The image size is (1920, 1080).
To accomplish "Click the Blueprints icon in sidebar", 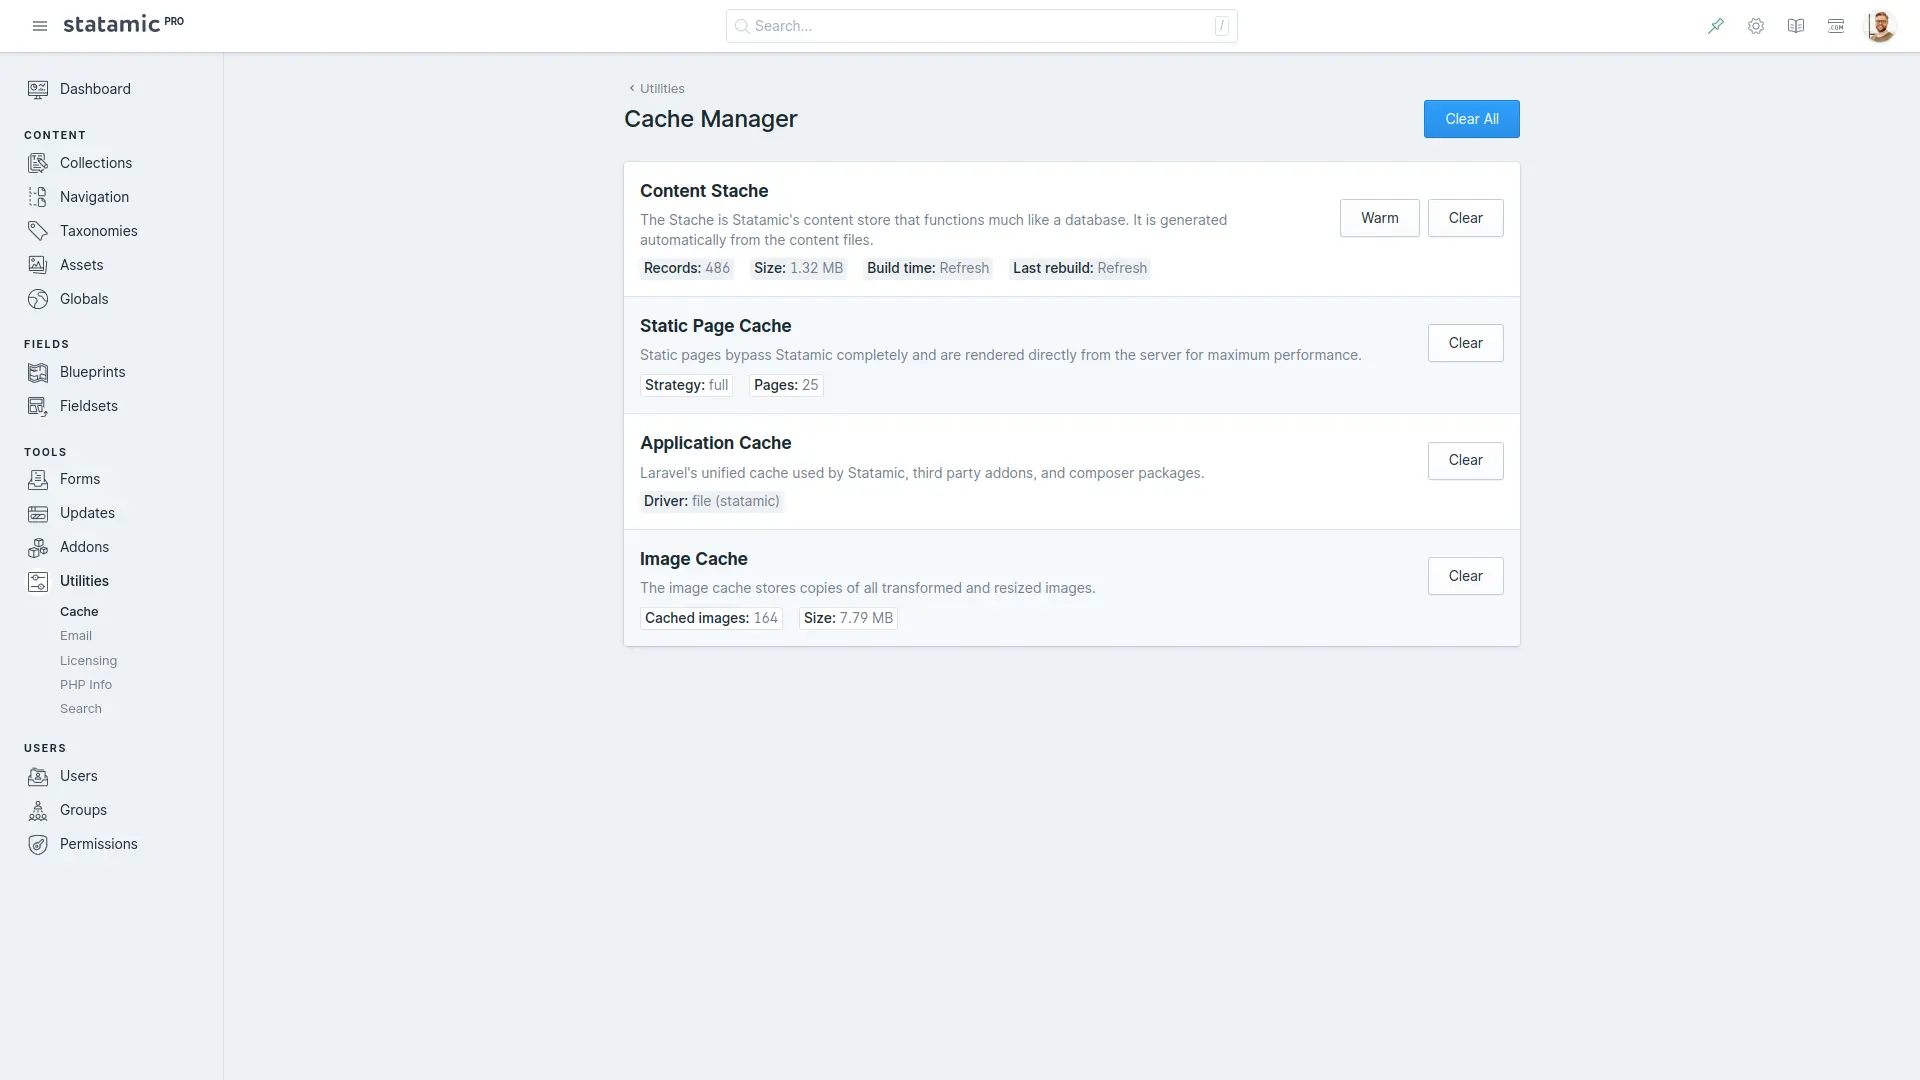I will [37, 372].
